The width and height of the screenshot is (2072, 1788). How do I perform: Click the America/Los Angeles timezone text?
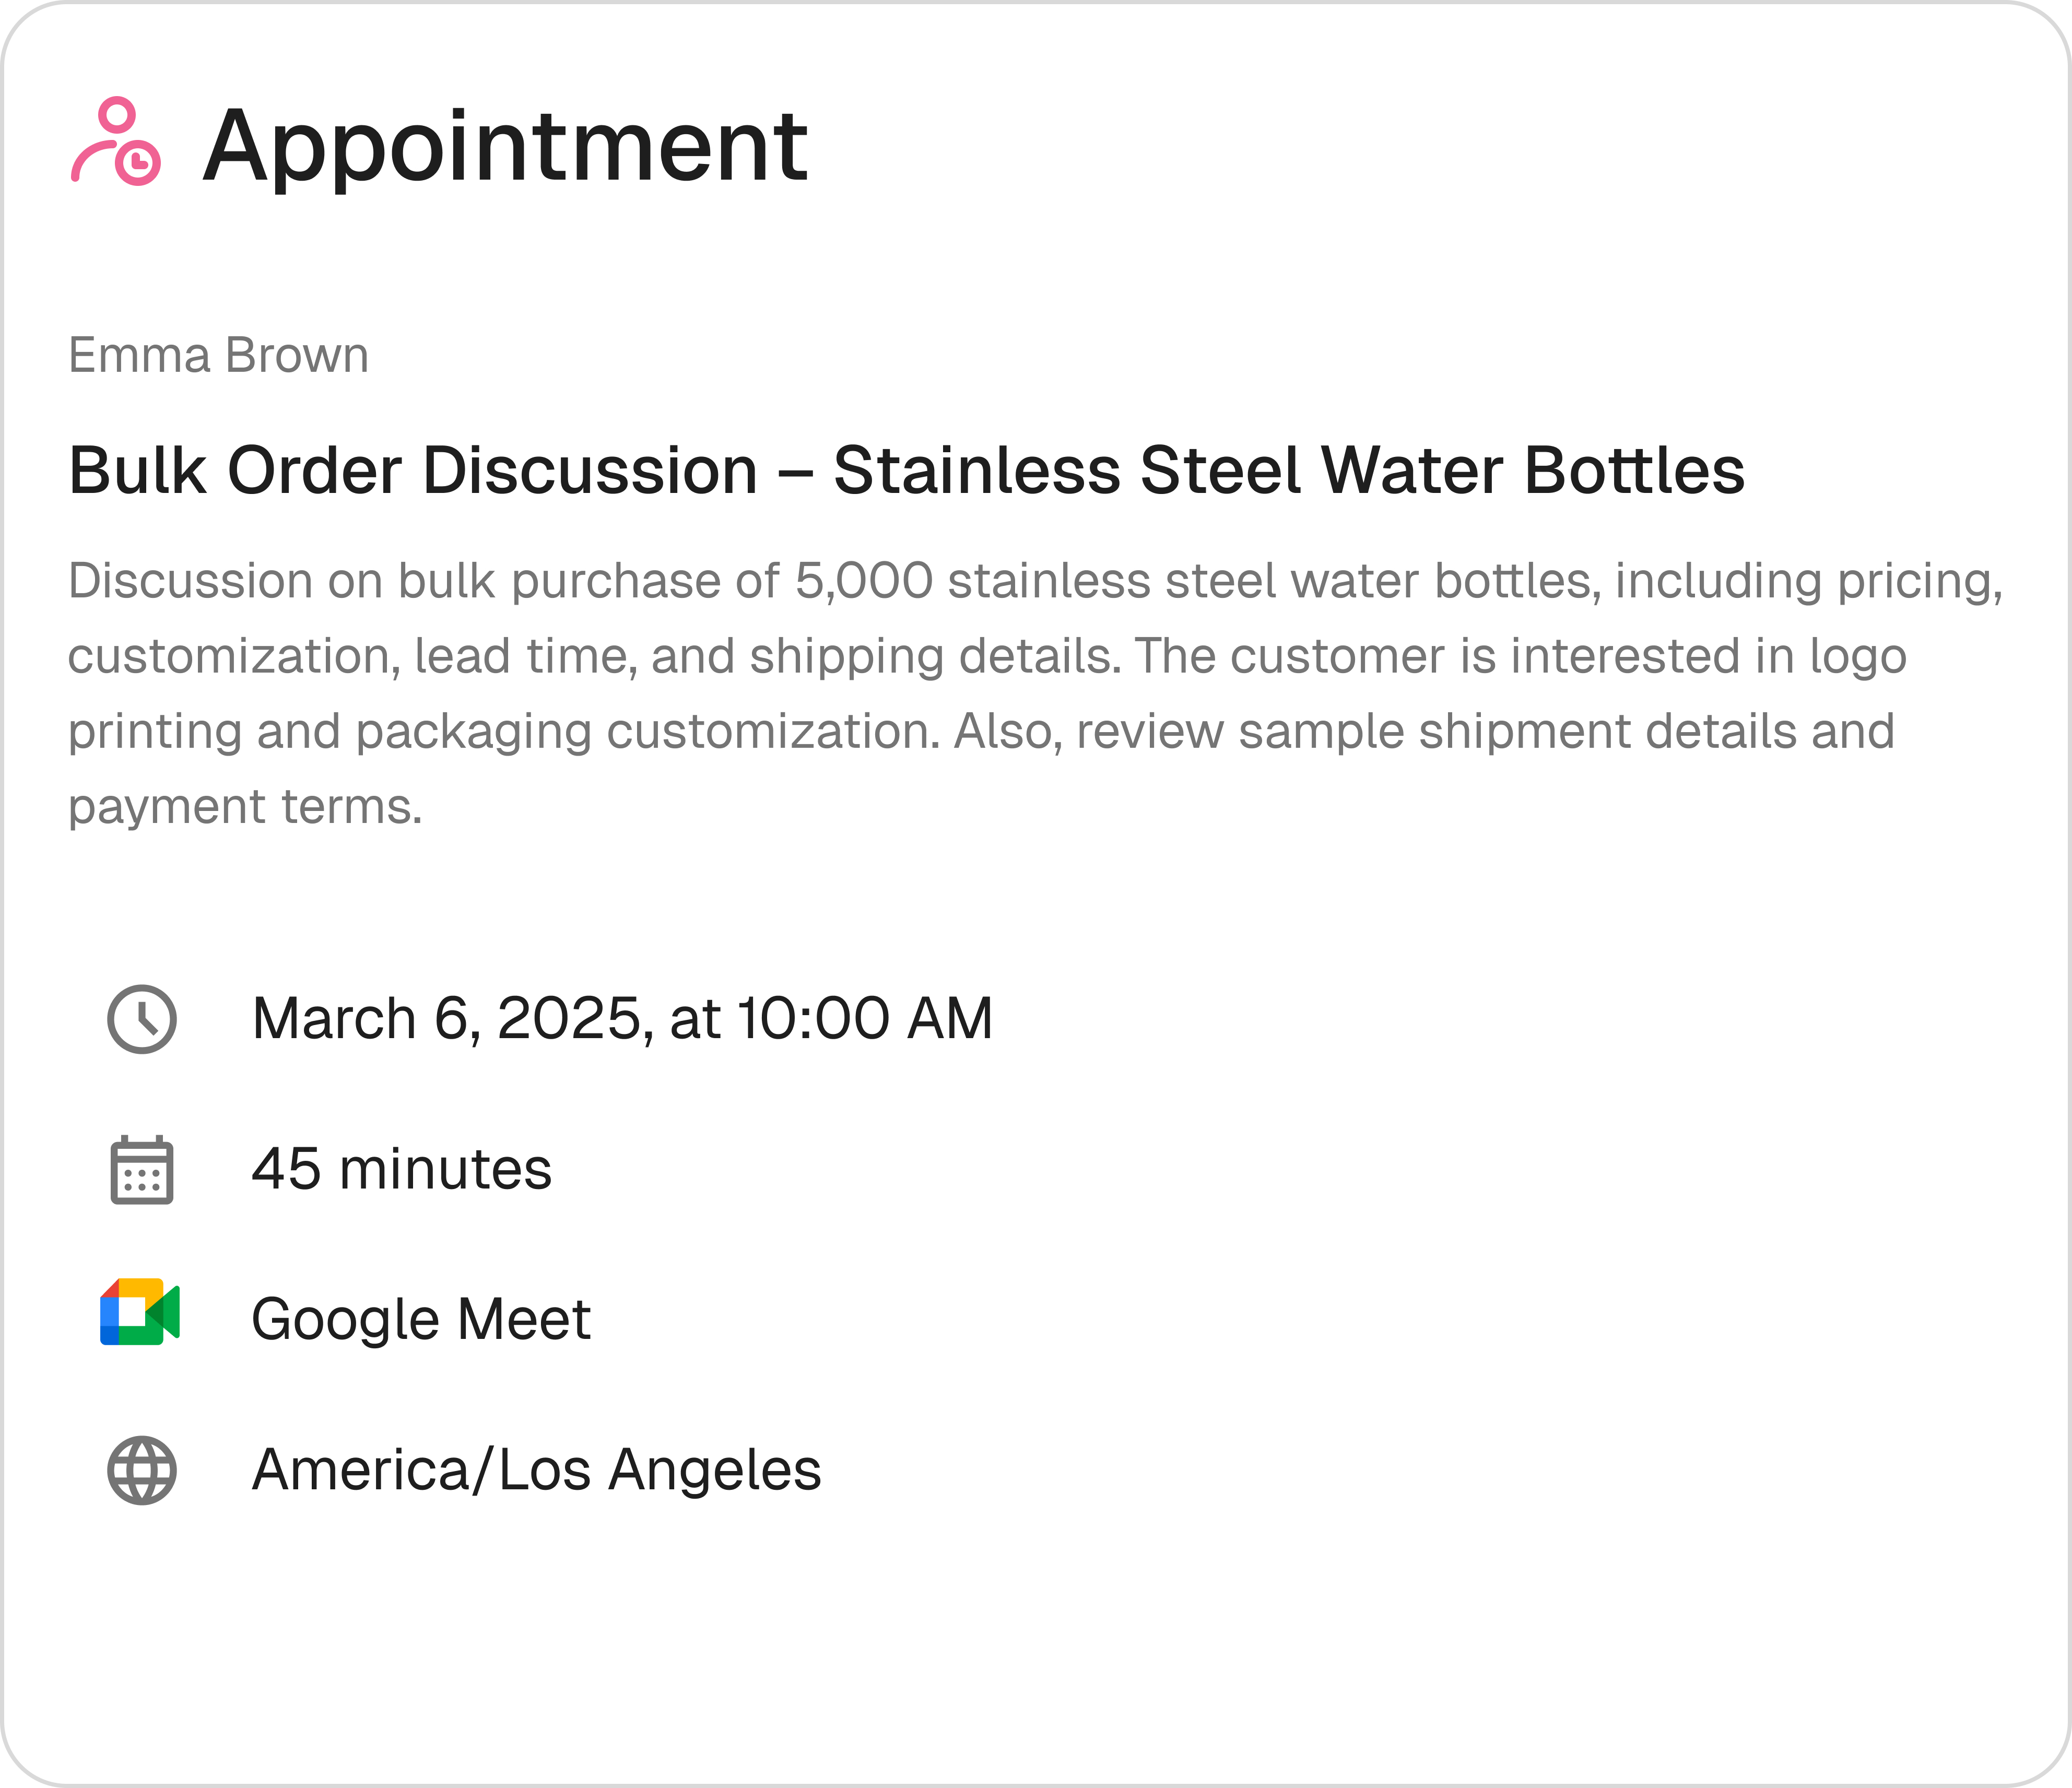(x=537, y=1470)
